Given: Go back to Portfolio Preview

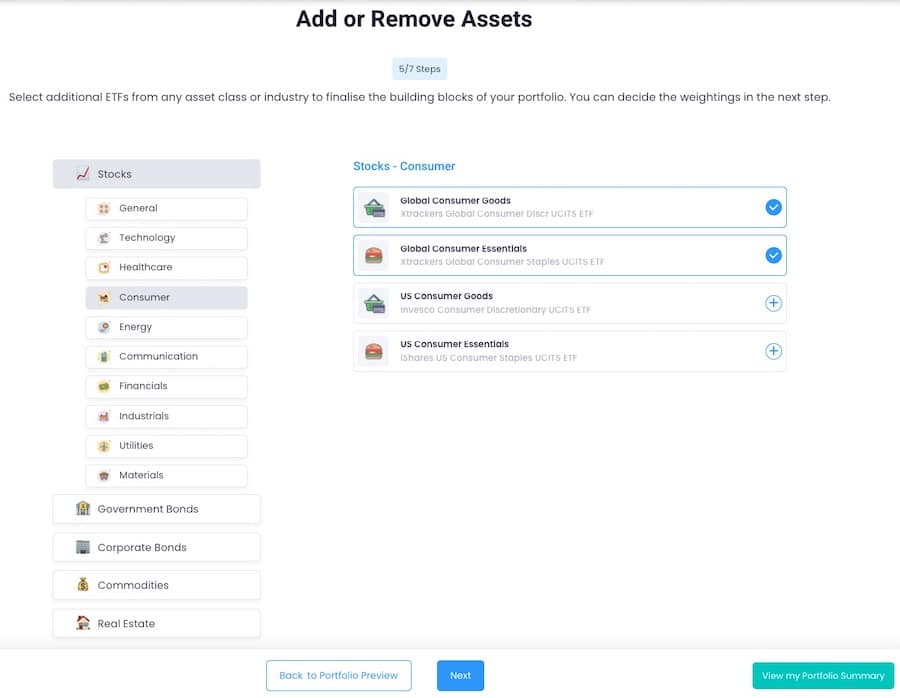Looking at the screenshot, I should pos(339,676).
